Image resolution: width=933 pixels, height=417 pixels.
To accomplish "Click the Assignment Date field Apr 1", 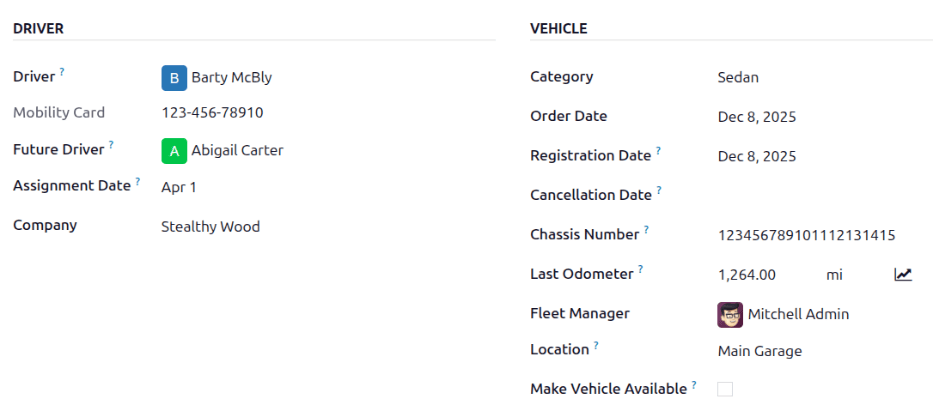I will 179,187.
